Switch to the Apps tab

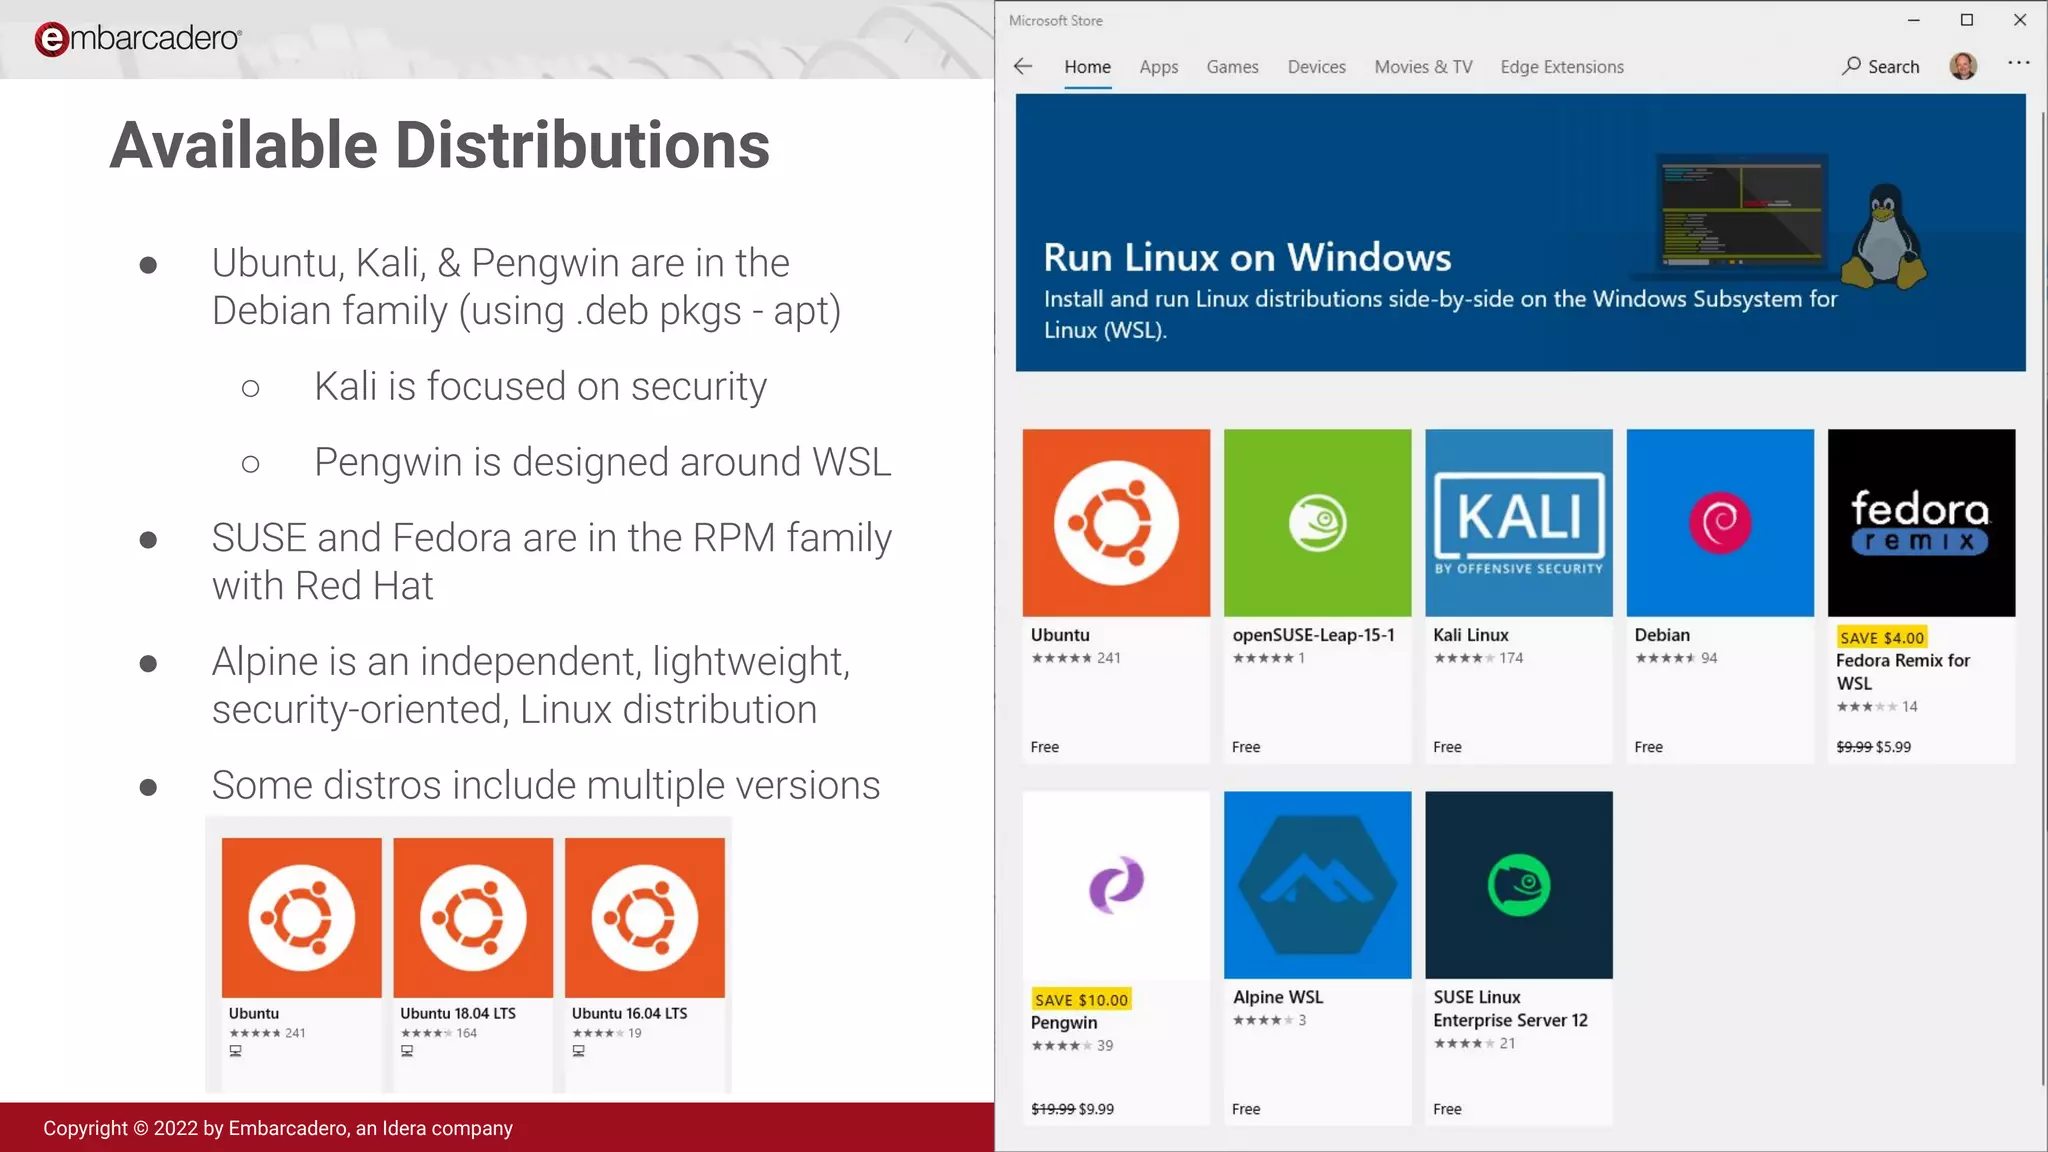click(x=1158, y=67)
